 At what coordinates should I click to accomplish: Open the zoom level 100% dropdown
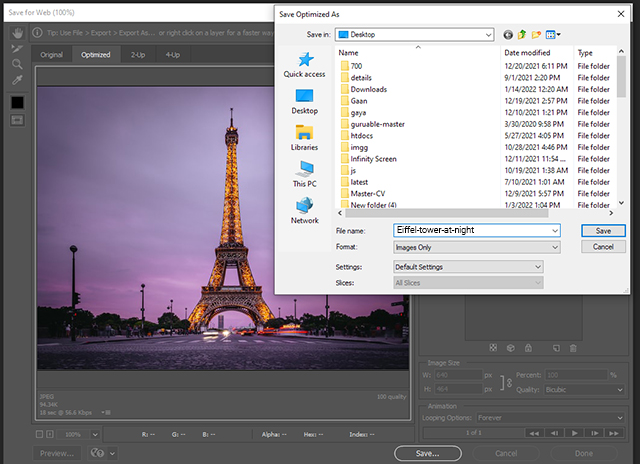(95, 435)
